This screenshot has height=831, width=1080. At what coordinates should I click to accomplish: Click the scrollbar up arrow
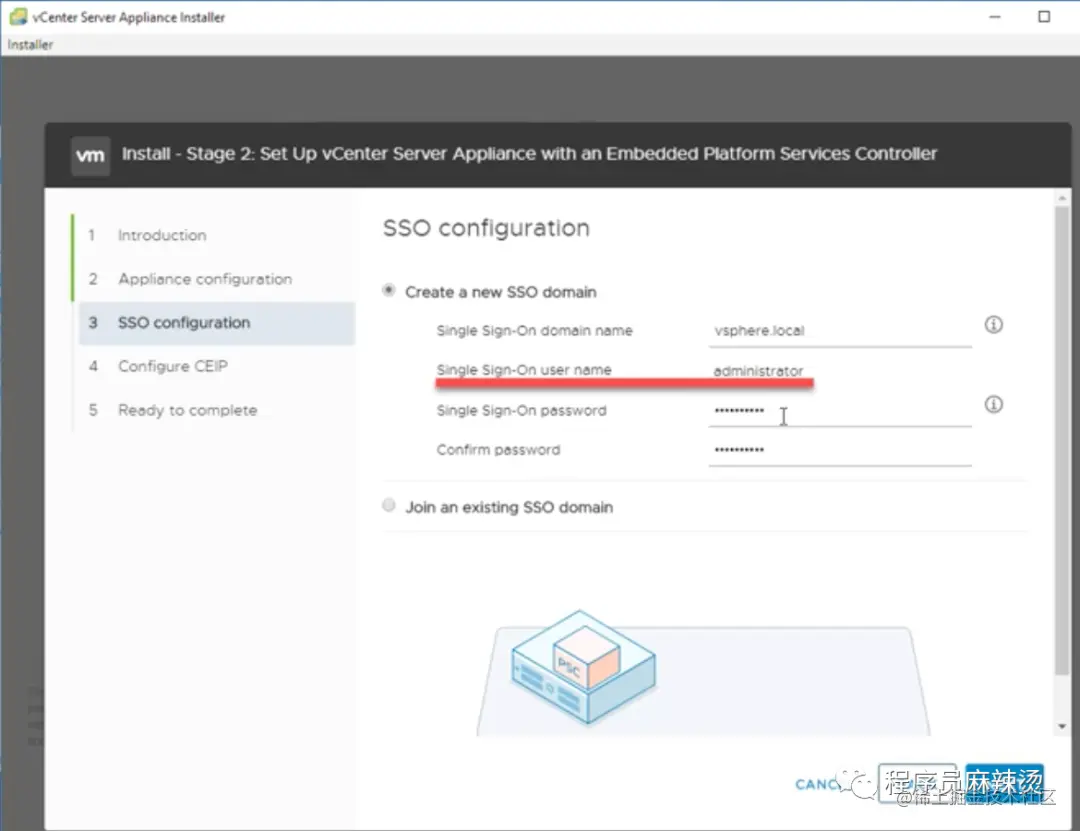pos(1062,198)
